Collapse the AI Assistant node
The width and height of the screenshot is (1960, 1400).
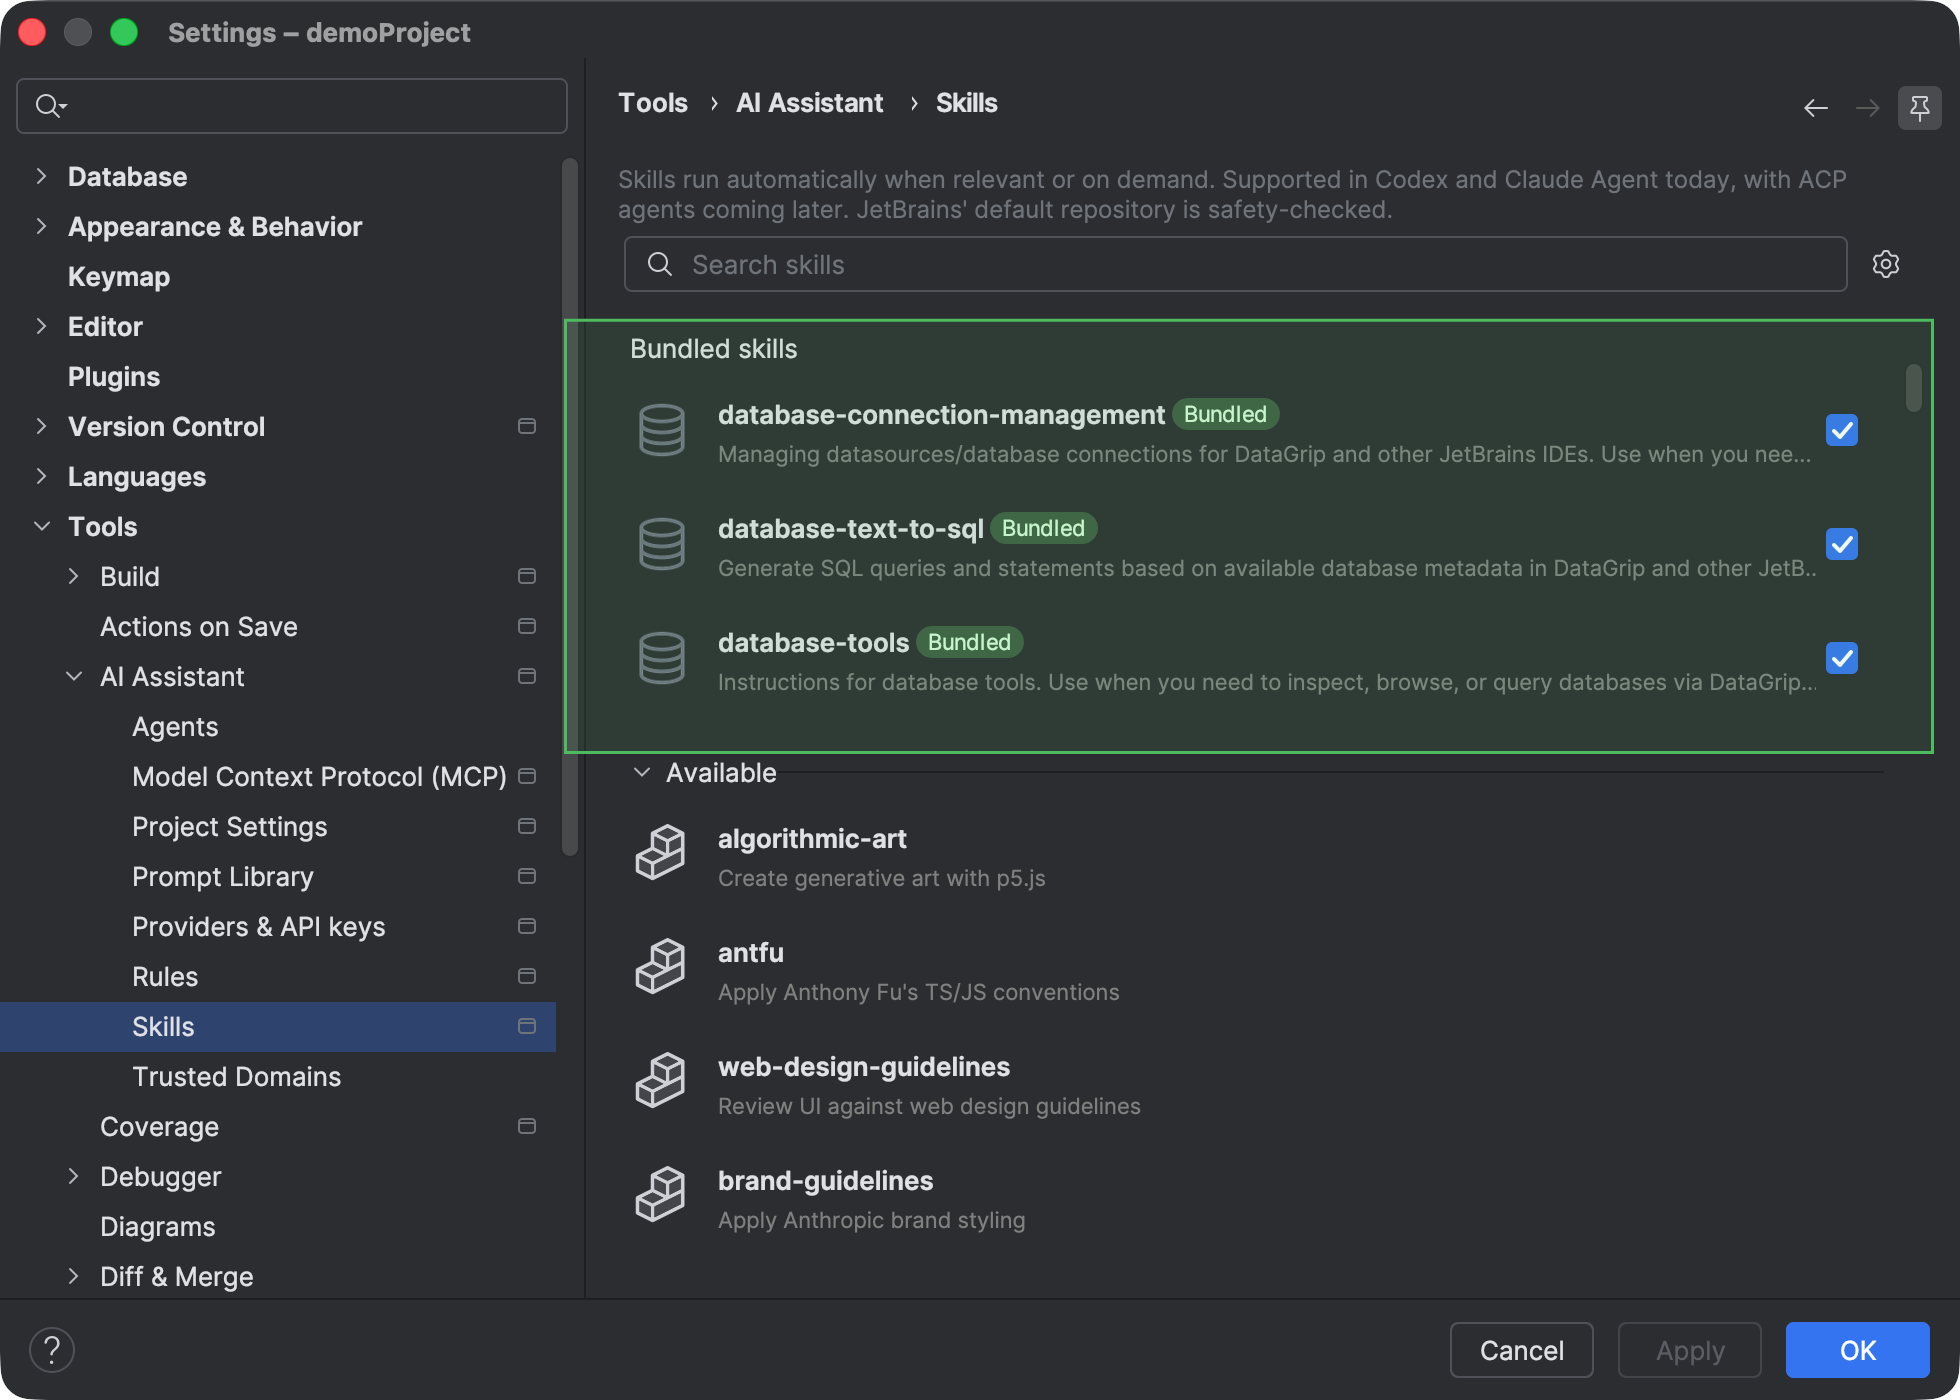click(73, 676)
